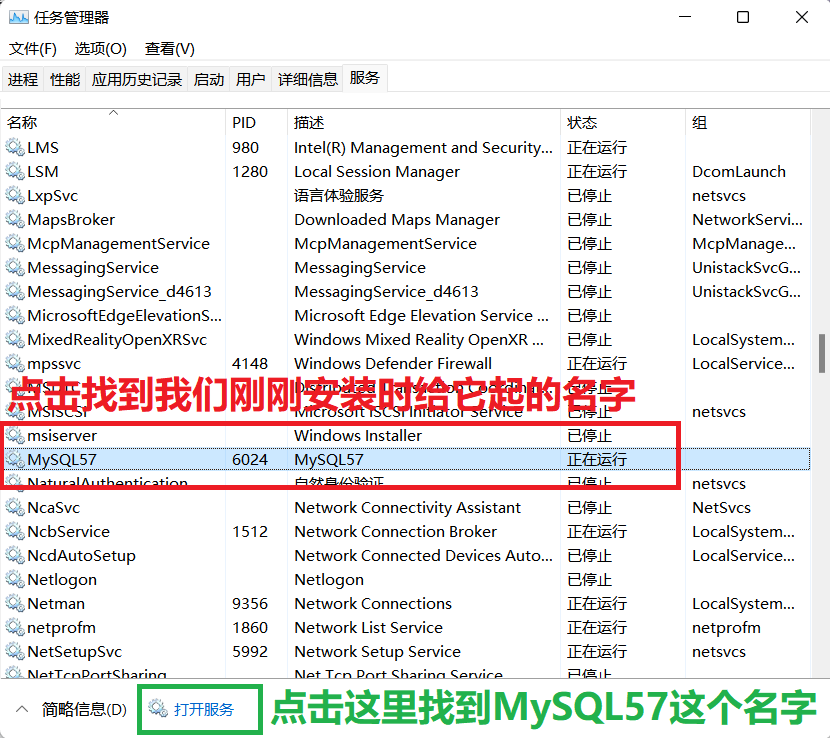Click the gear icon beside McpManagementService name
This screenshot has width=830, height=738.
point(15,243)
